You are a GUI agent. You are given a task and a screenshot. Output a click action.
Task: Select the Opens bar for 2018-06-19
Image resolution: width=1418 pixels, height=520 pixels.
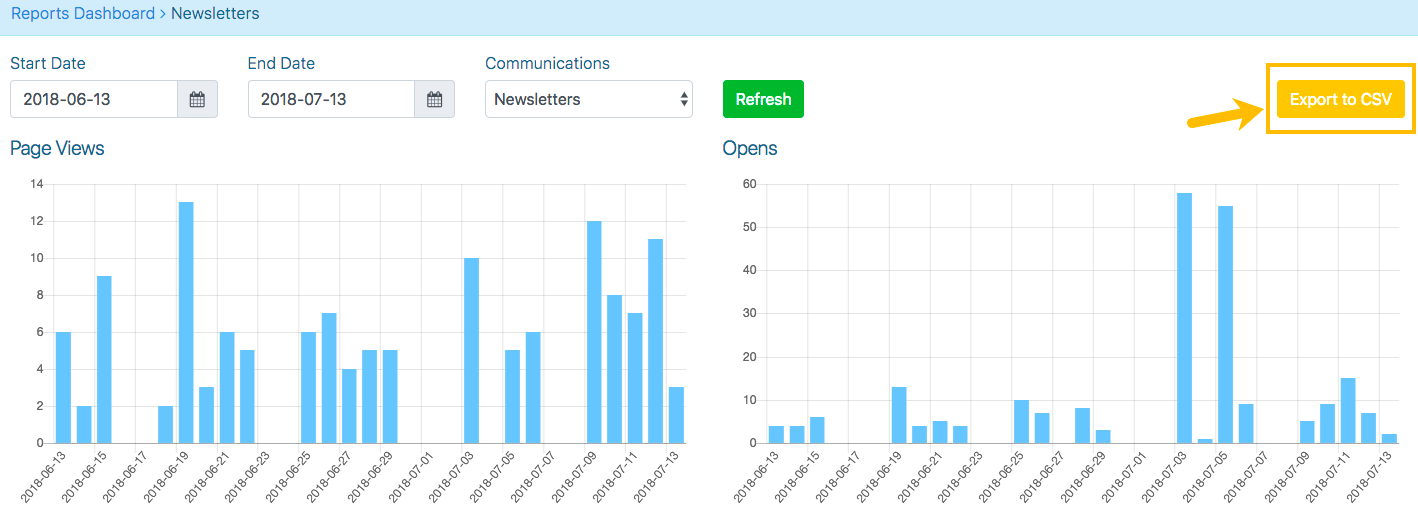pyautogui.click(x=899, y=415)
